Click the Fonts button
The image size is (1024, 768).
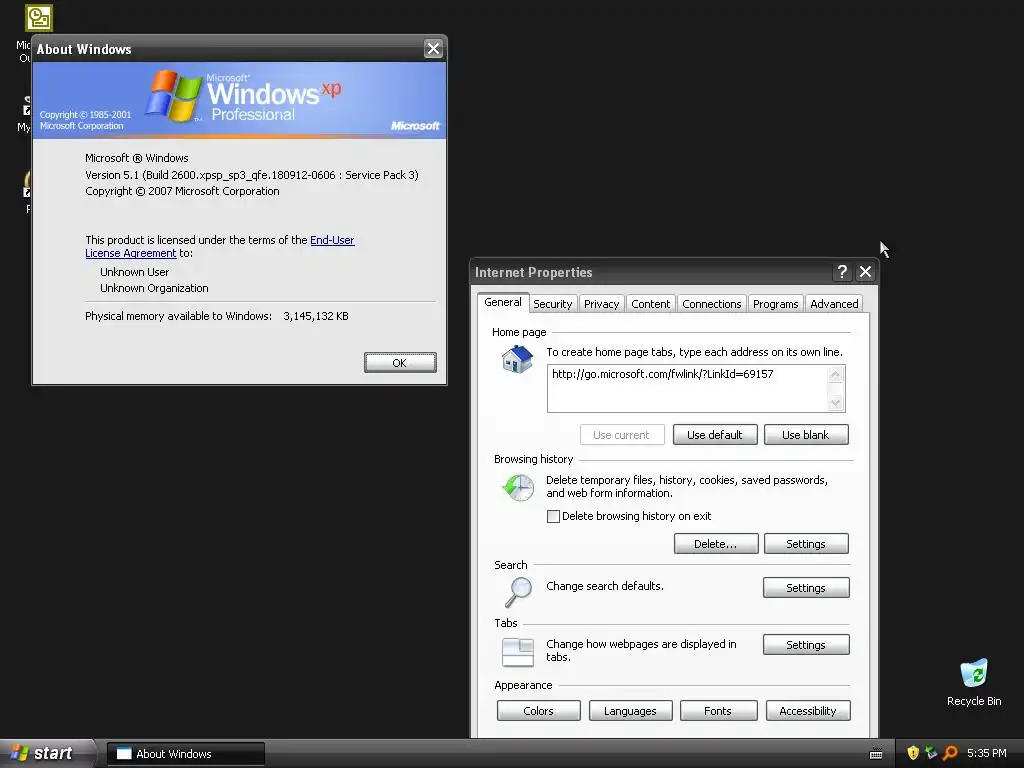[x=718, y=711]
